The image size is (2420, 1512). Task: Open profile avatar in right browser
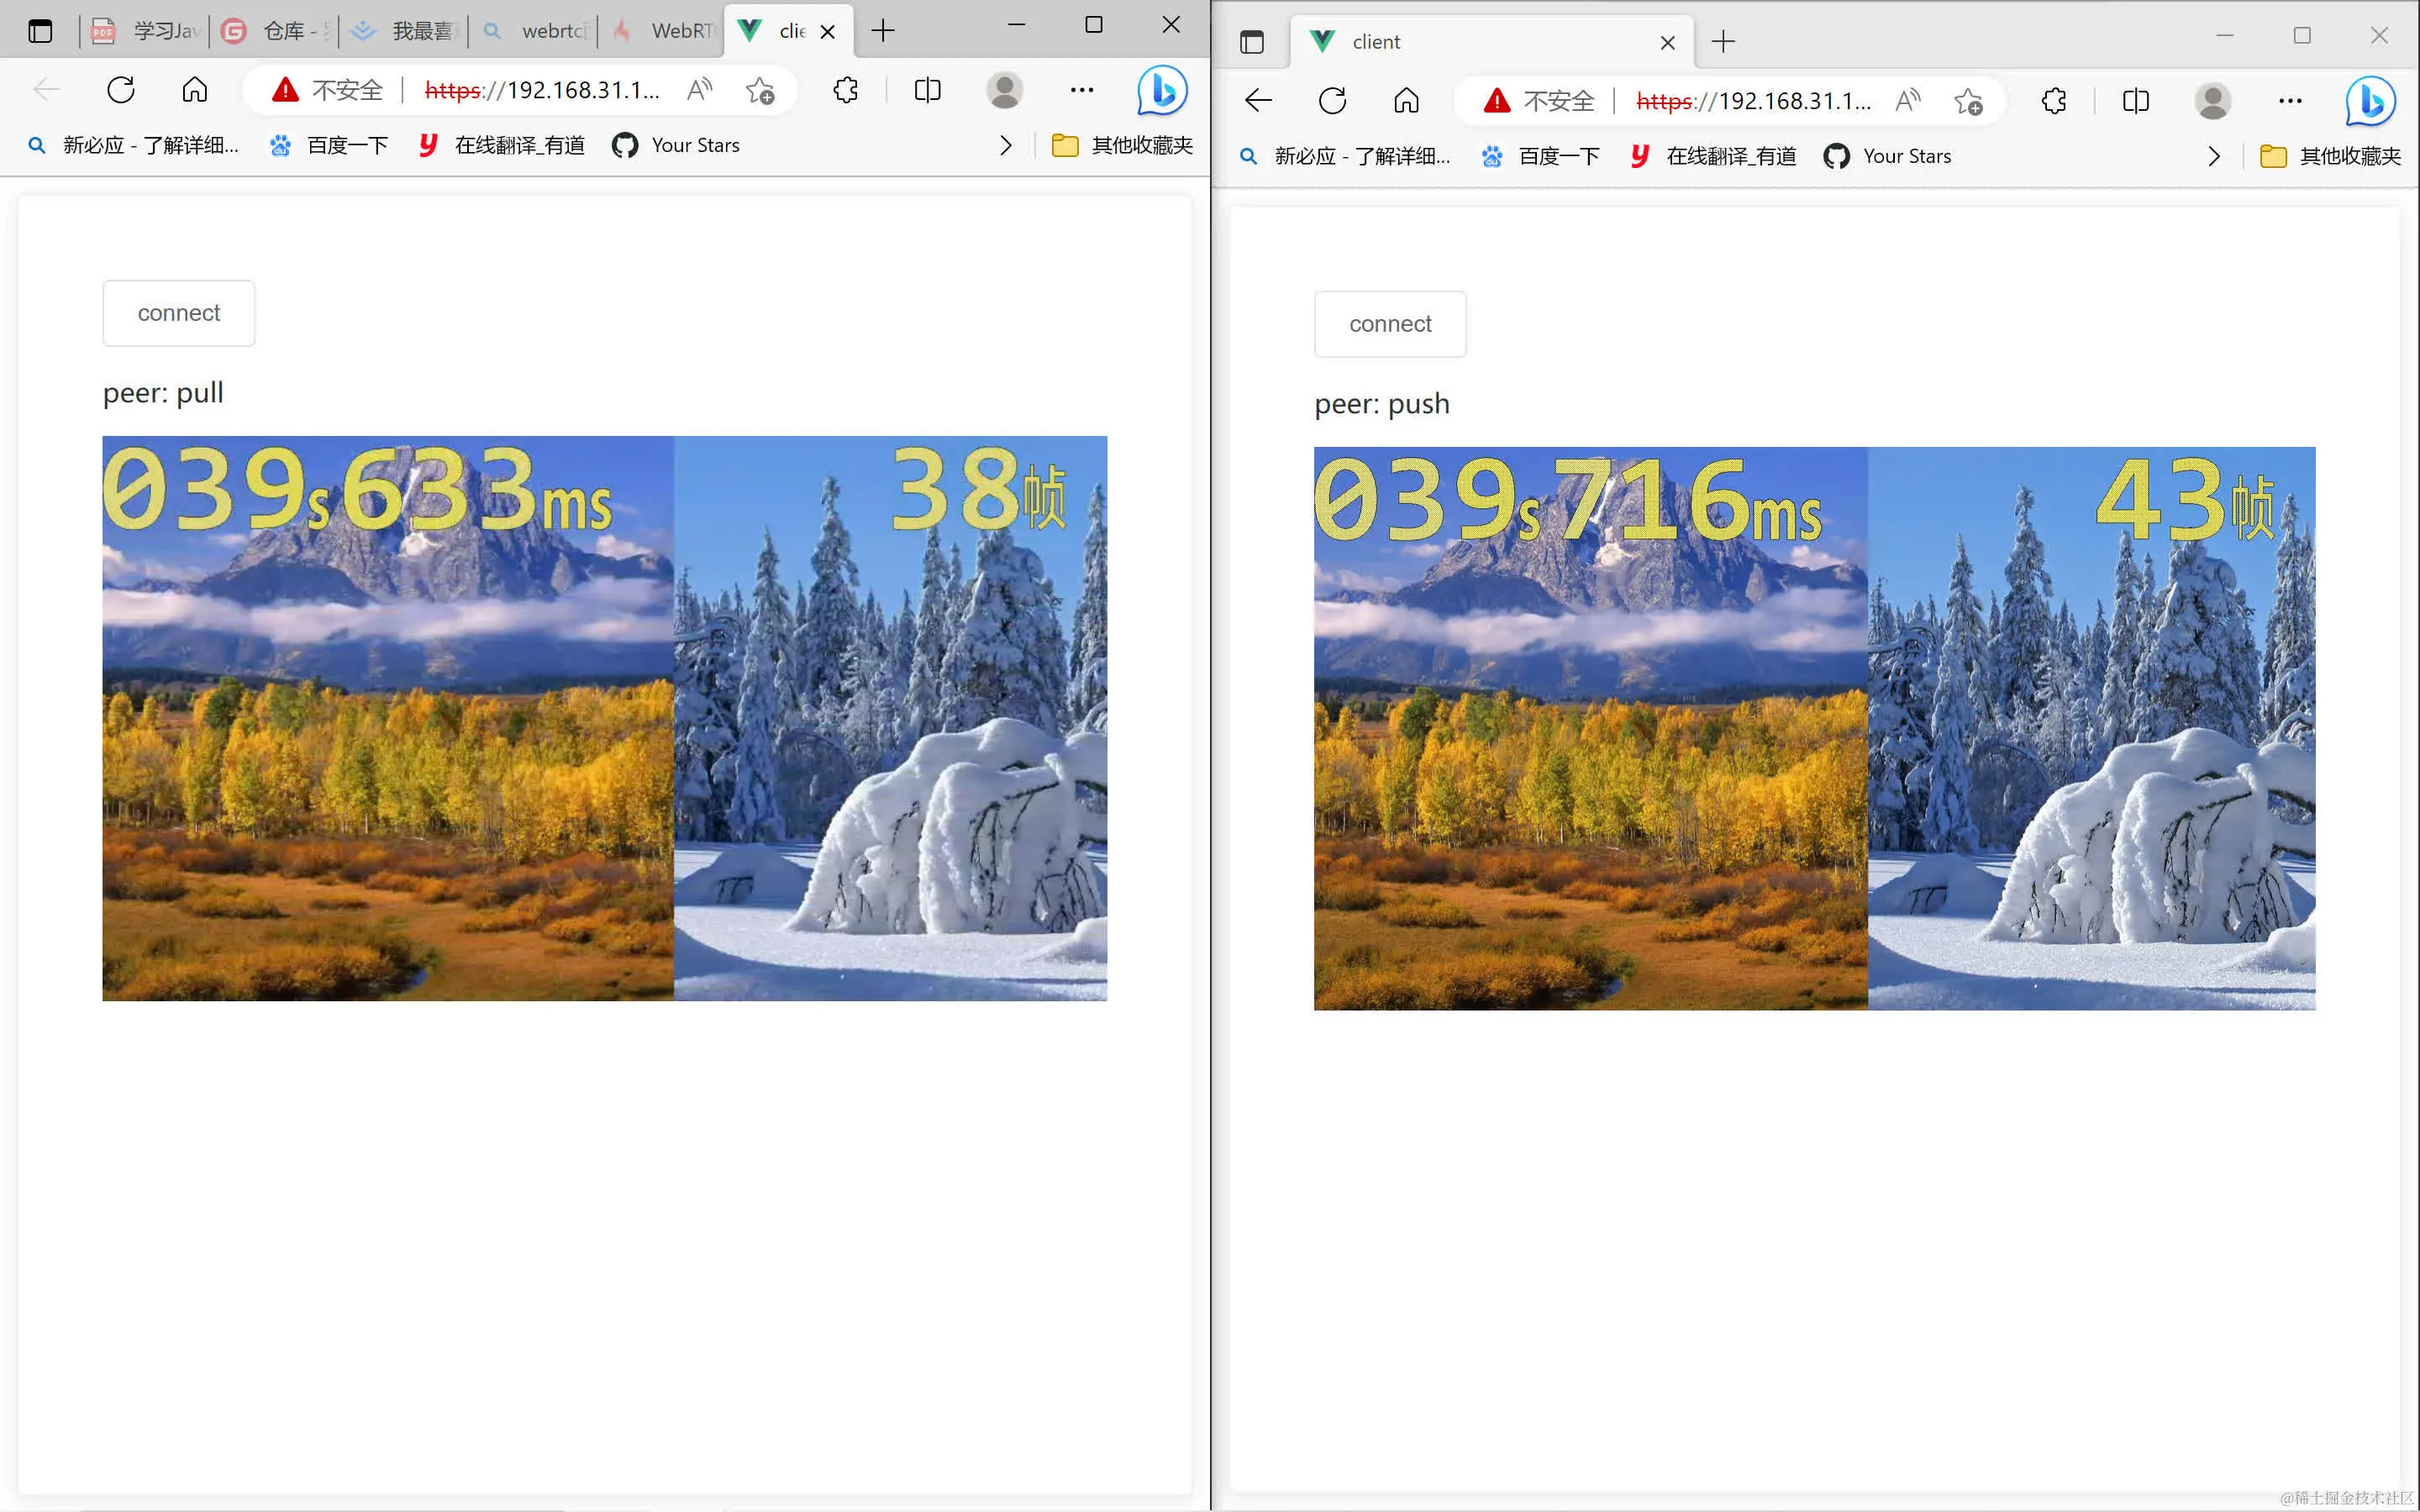[2212, 101]
